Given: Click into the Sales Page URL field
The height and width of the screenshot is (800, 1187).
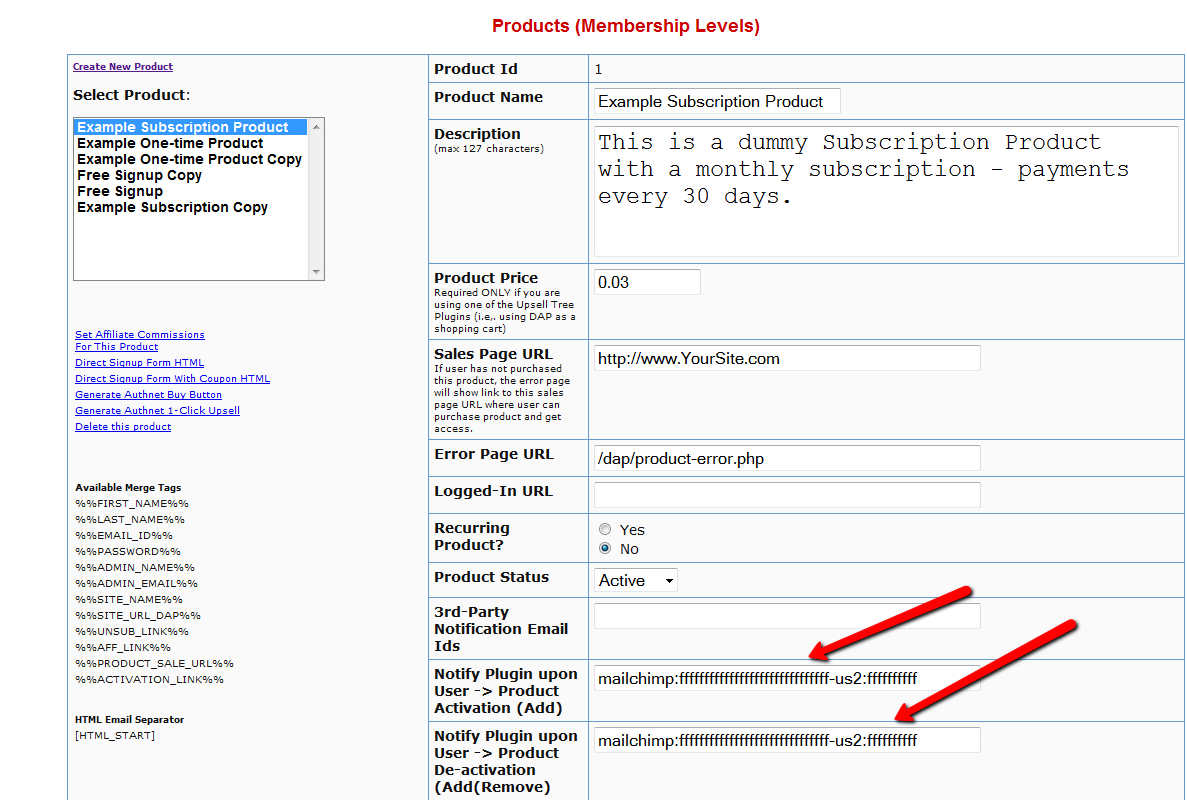Looking at the screenshot, I should [786, 358].
